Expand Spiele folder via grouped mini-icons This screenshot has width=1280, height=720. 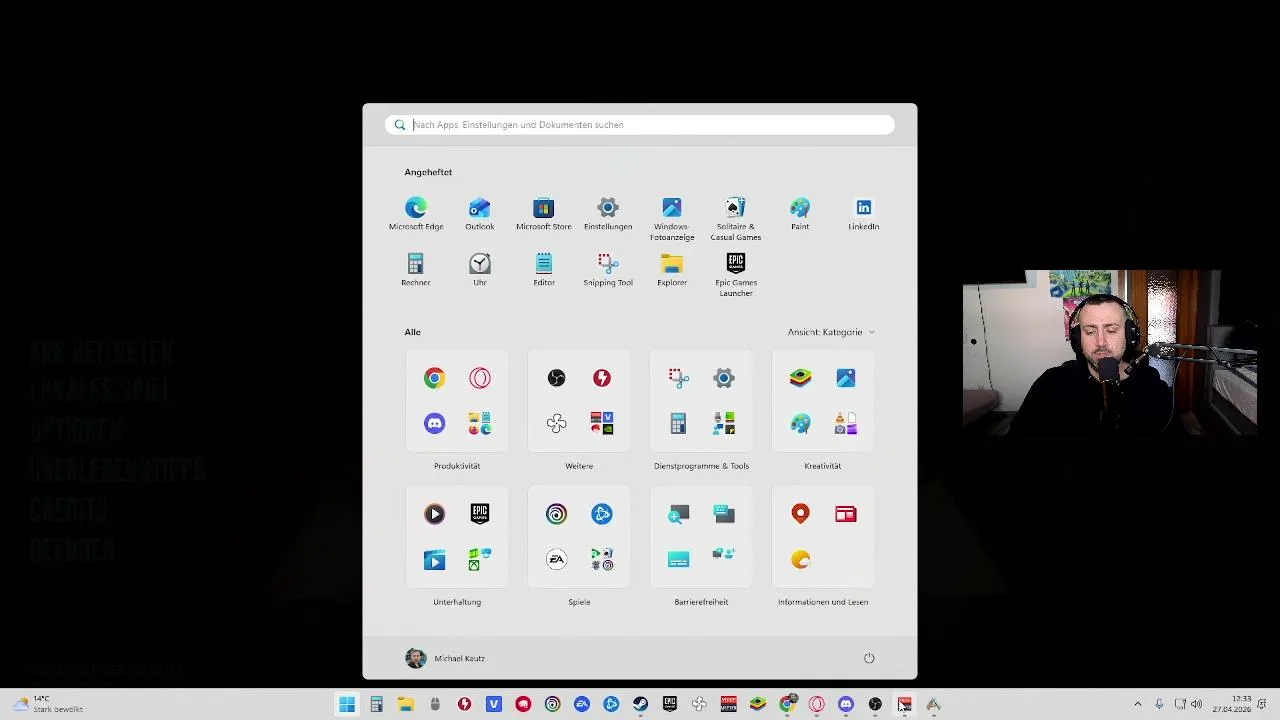602,560
